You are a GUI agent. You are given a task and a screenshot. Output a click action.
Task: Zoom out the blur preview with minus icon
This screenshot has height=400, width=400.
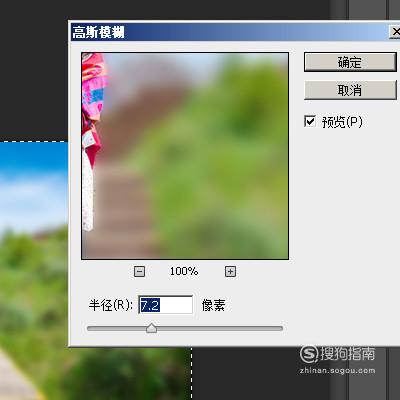pyautogui.click(x=139, y=271)
